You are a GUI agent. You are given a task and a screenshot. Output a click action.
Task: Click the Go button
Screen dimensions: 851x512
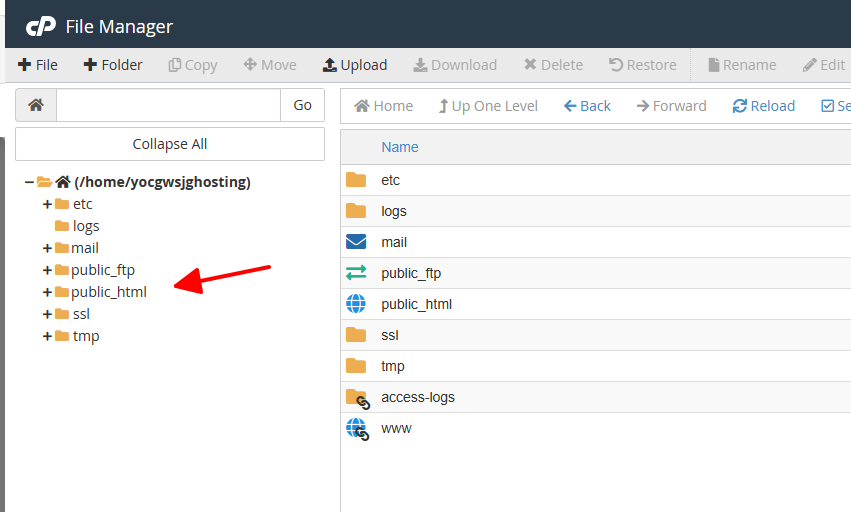(x=302, y=105)
